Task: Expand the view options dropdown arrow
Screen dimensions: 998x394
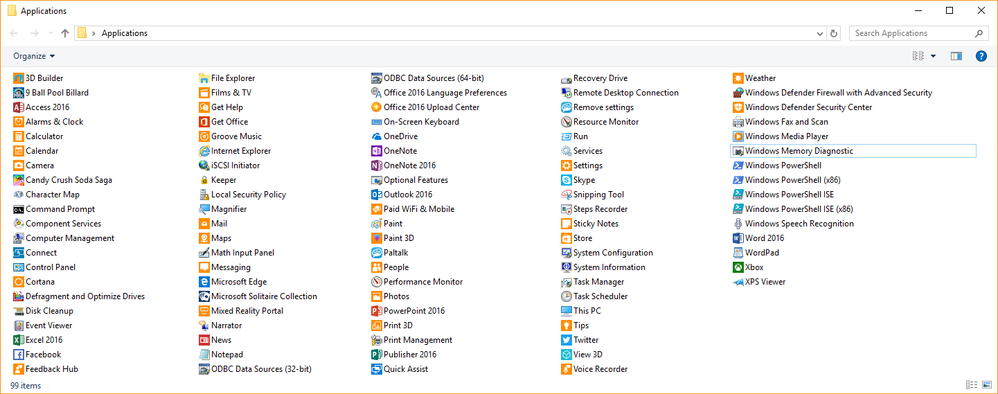Action: pos(933,56)
